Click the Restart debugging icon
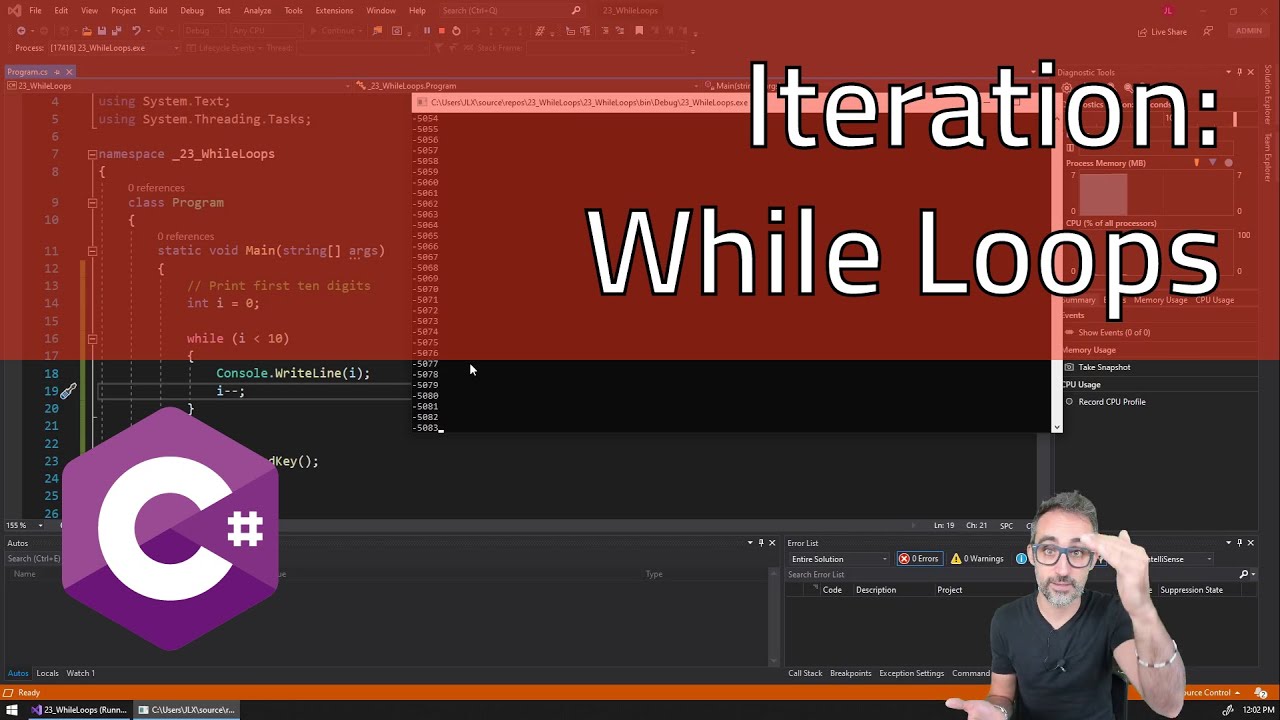Screen dimensions: 1280x720 click(x=456, y=31)
